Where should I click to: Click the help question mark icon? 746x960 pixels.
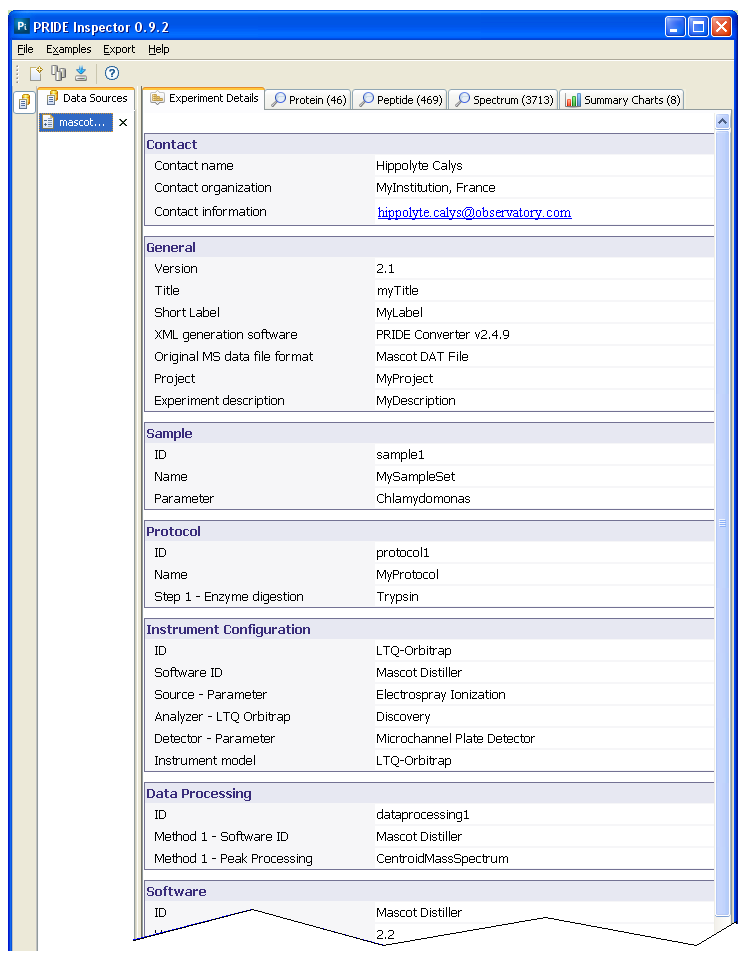[x=112, y=73]
